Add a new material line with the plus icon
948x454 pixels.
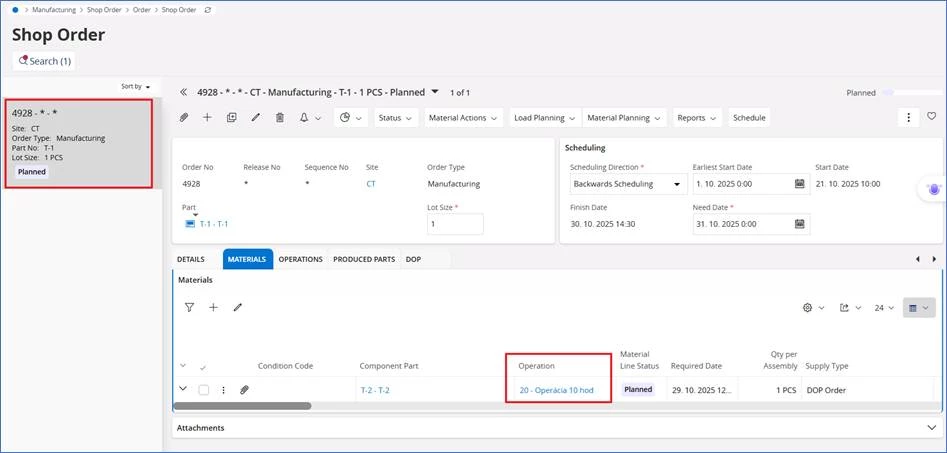[213, 307]
